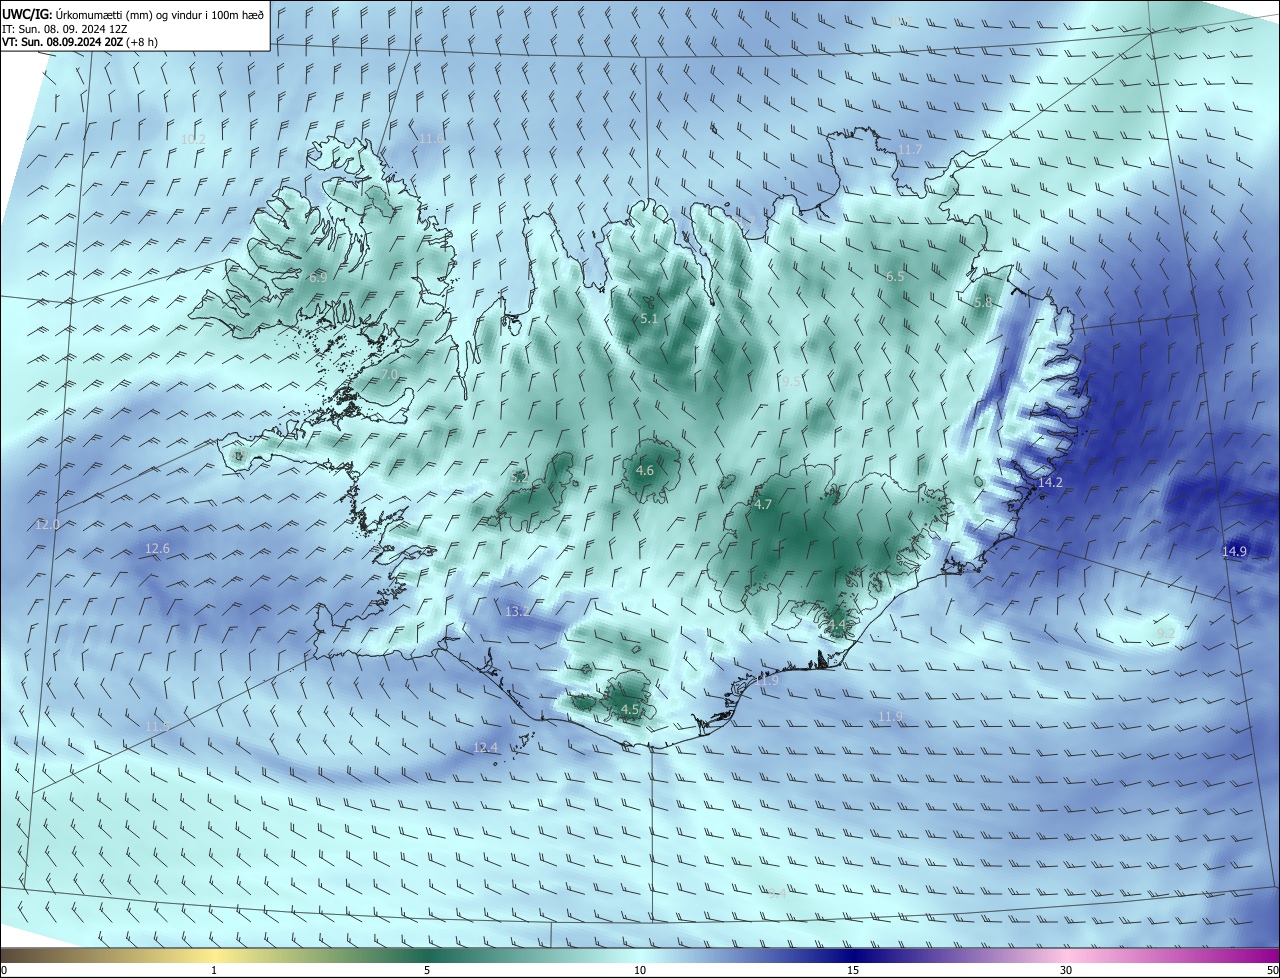Click the 4.5 value on the southern glacier
Screen dimensions: 1280x978
coord(630,709)
